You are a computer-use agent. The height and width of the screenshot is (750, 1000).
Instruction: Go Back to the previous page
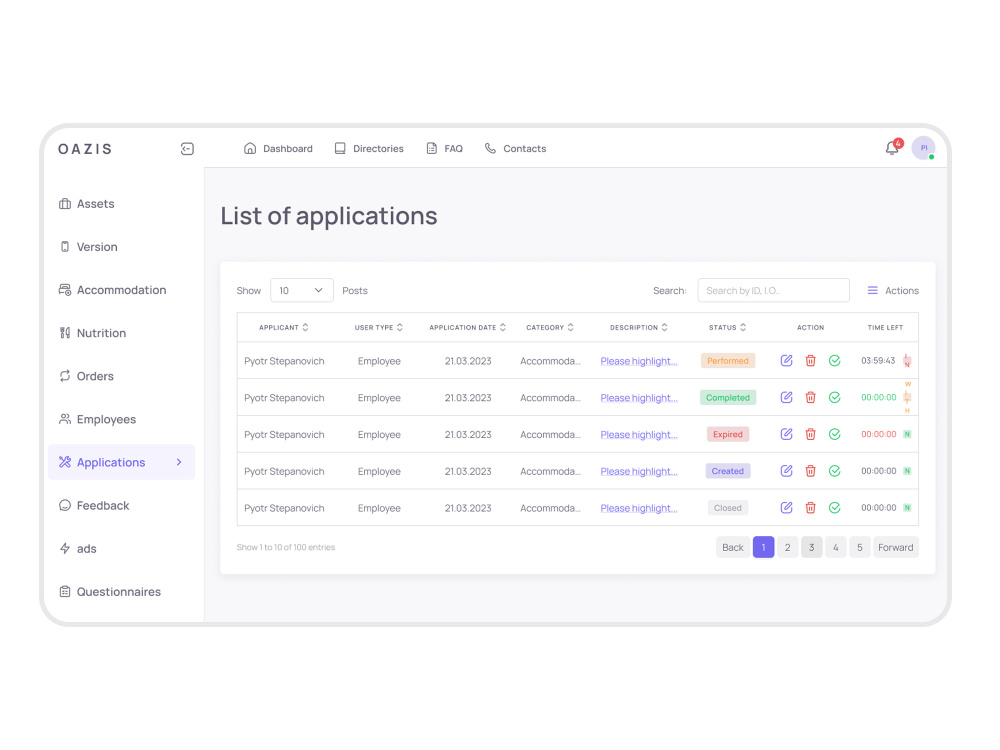coord(733,547)
